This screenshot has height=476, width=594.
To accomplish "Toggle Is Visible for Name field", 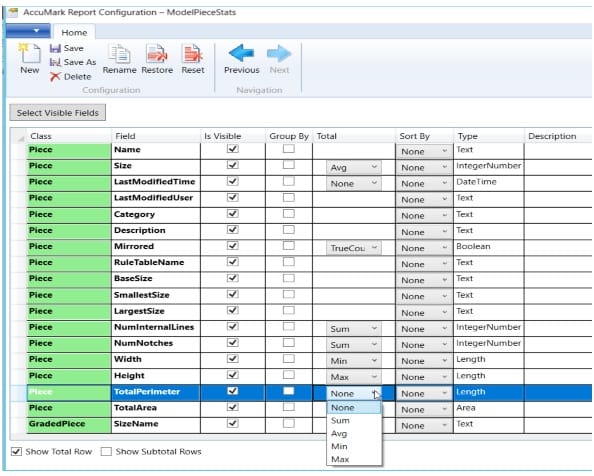I will (x=233, y=149).
